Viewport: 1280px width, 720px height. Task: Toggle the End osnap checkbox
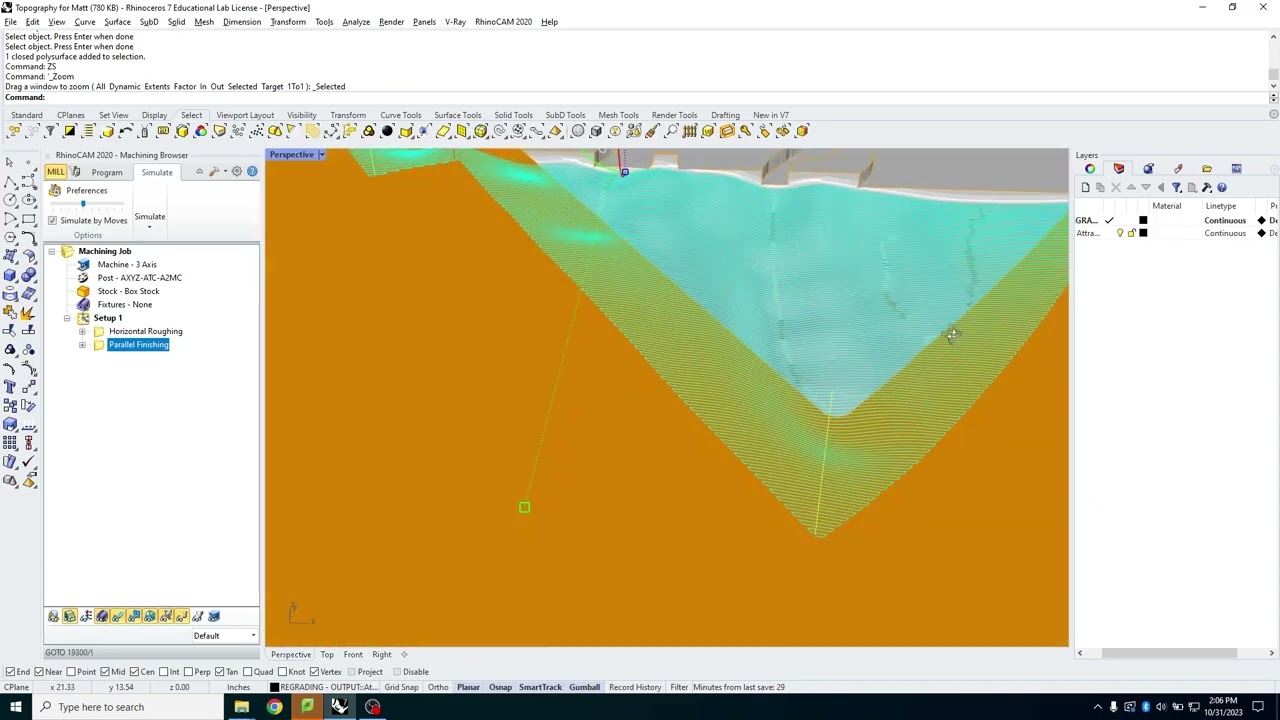[10, 672]
